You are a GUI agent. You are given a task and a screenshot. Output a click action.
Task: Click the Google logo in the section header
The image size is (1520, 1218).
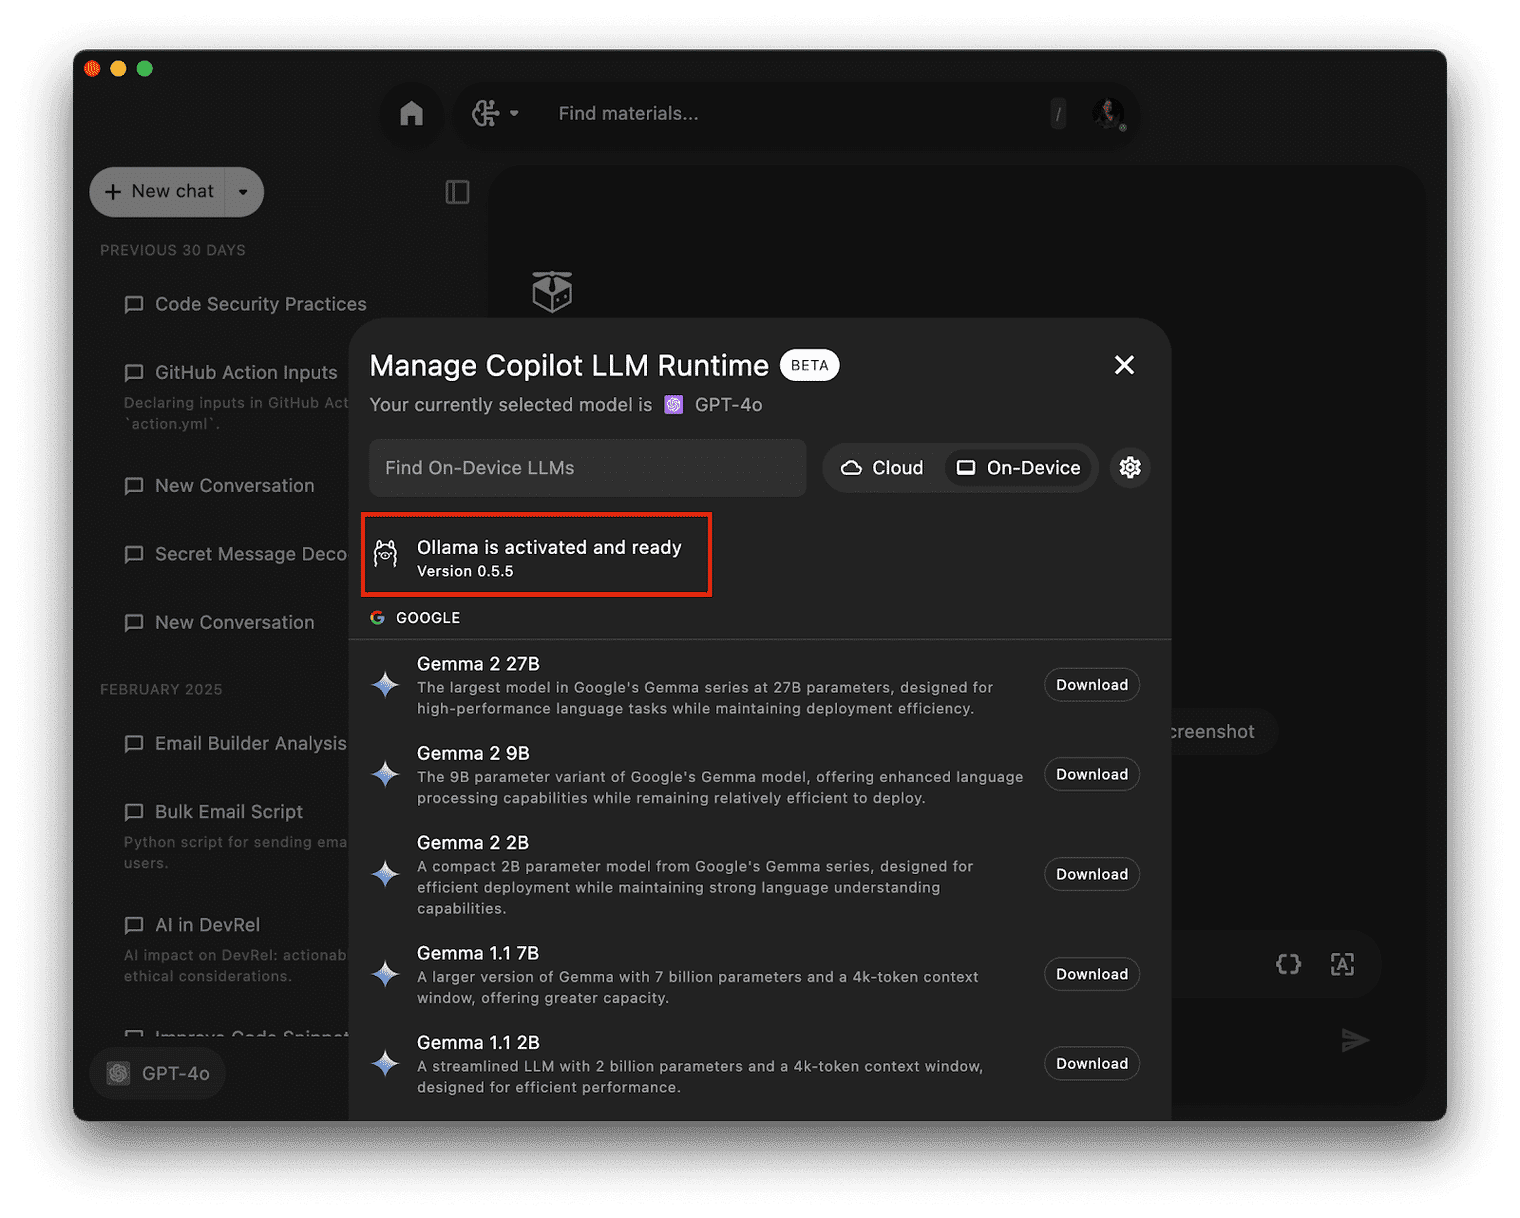377,618
